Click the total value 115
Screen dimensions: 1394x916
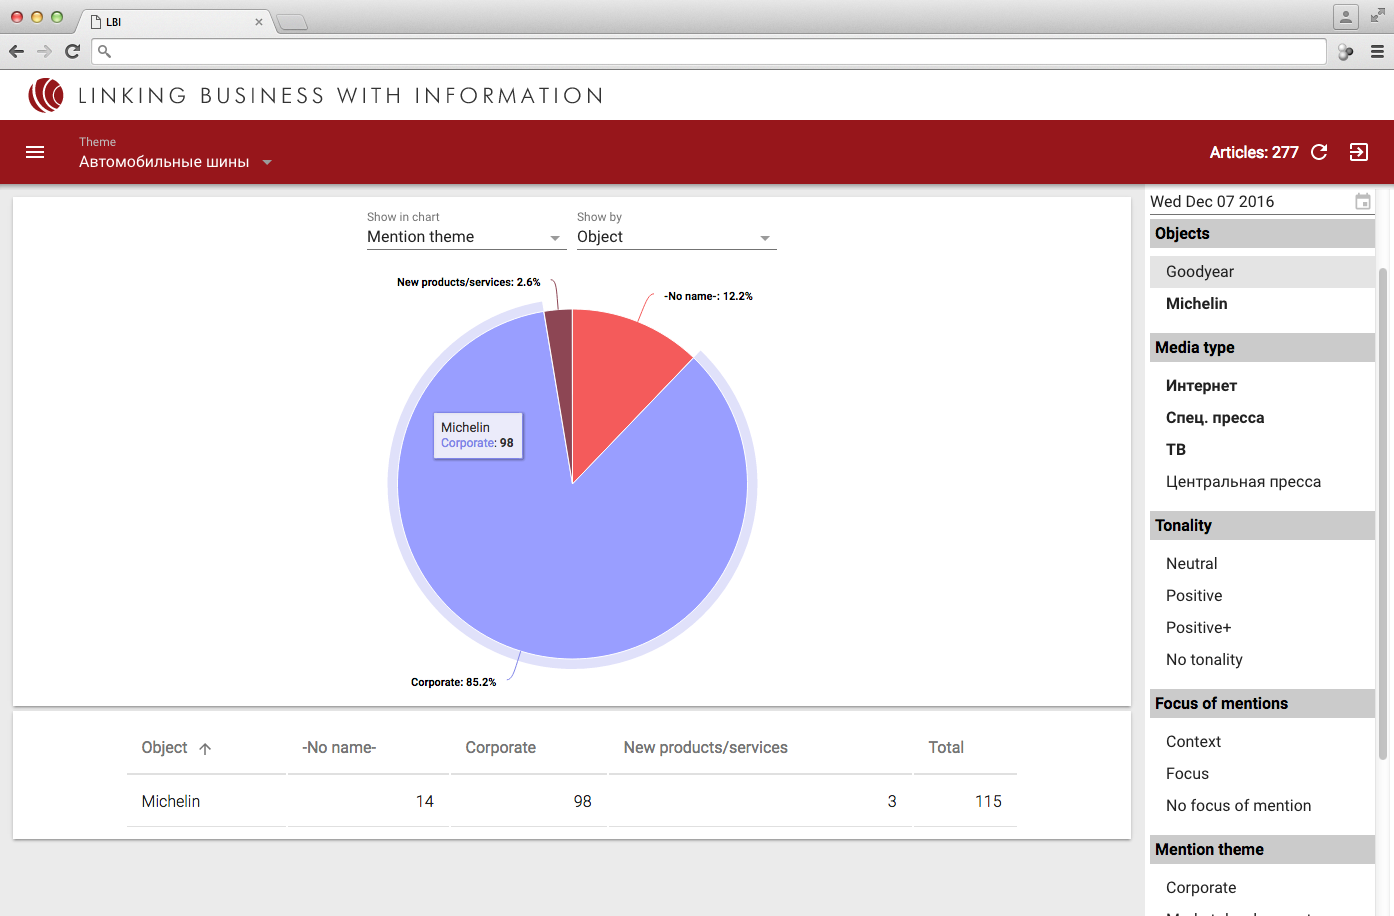(988, 802)
